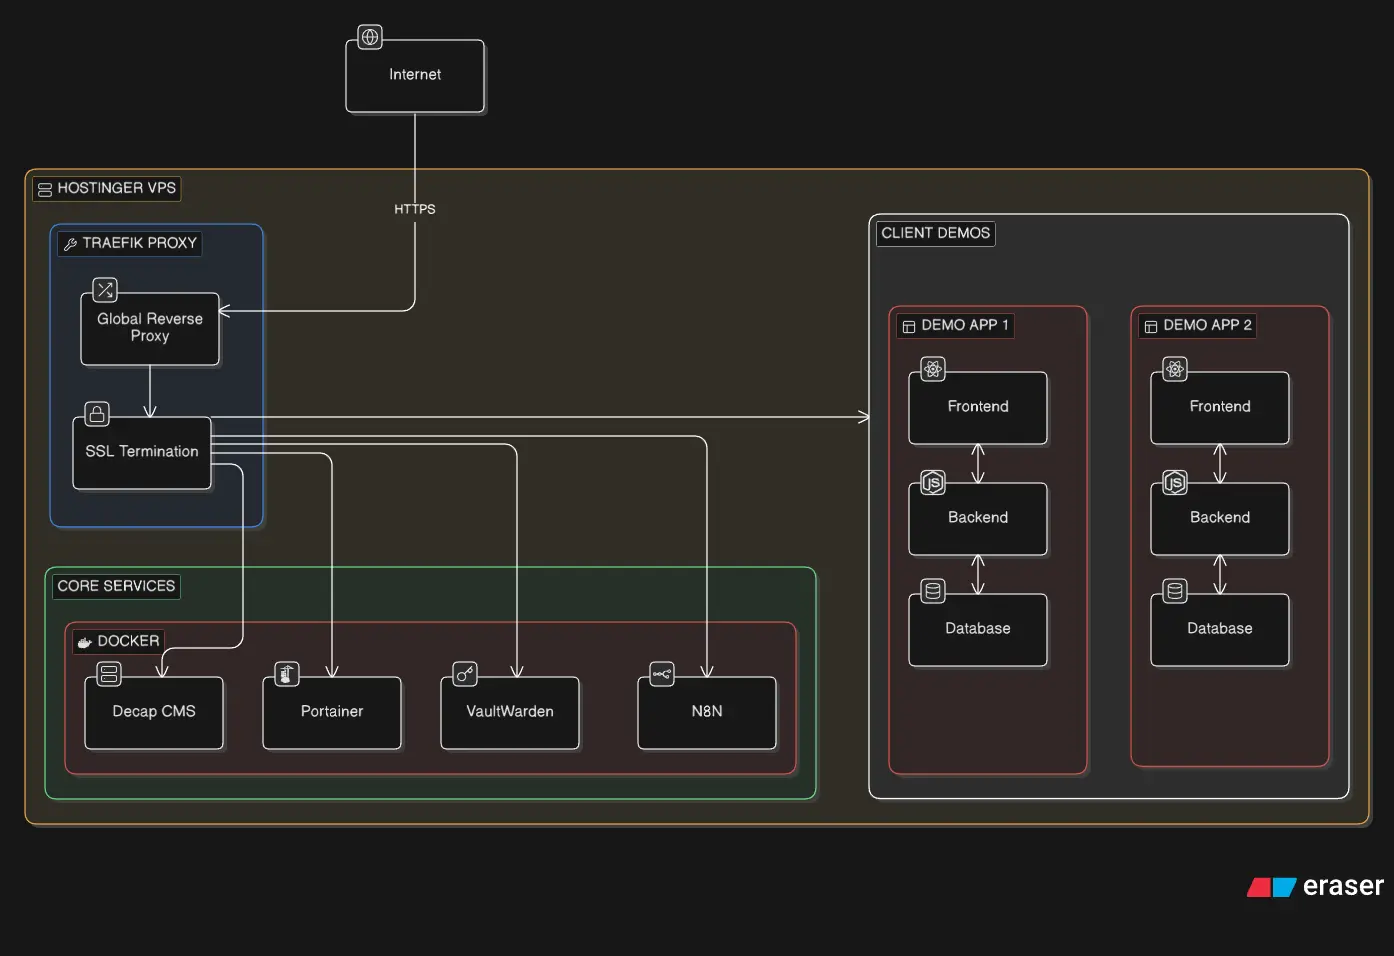Click the globe icon on the Internet node
Viewport: 1394px width, 956px height.
[x=369, y=36]
